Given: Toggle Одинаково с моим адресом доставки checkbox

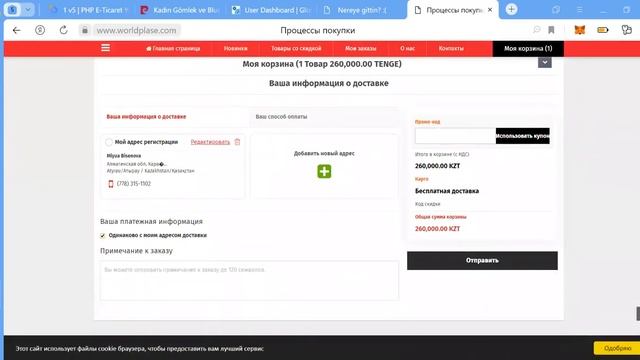Looking at the screenshot, I should [x=102, y=236].
